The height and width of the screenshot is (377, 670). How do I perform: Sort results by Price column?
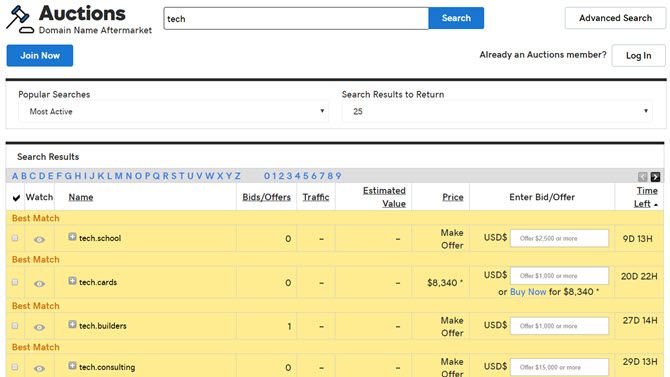click(453, 197)
